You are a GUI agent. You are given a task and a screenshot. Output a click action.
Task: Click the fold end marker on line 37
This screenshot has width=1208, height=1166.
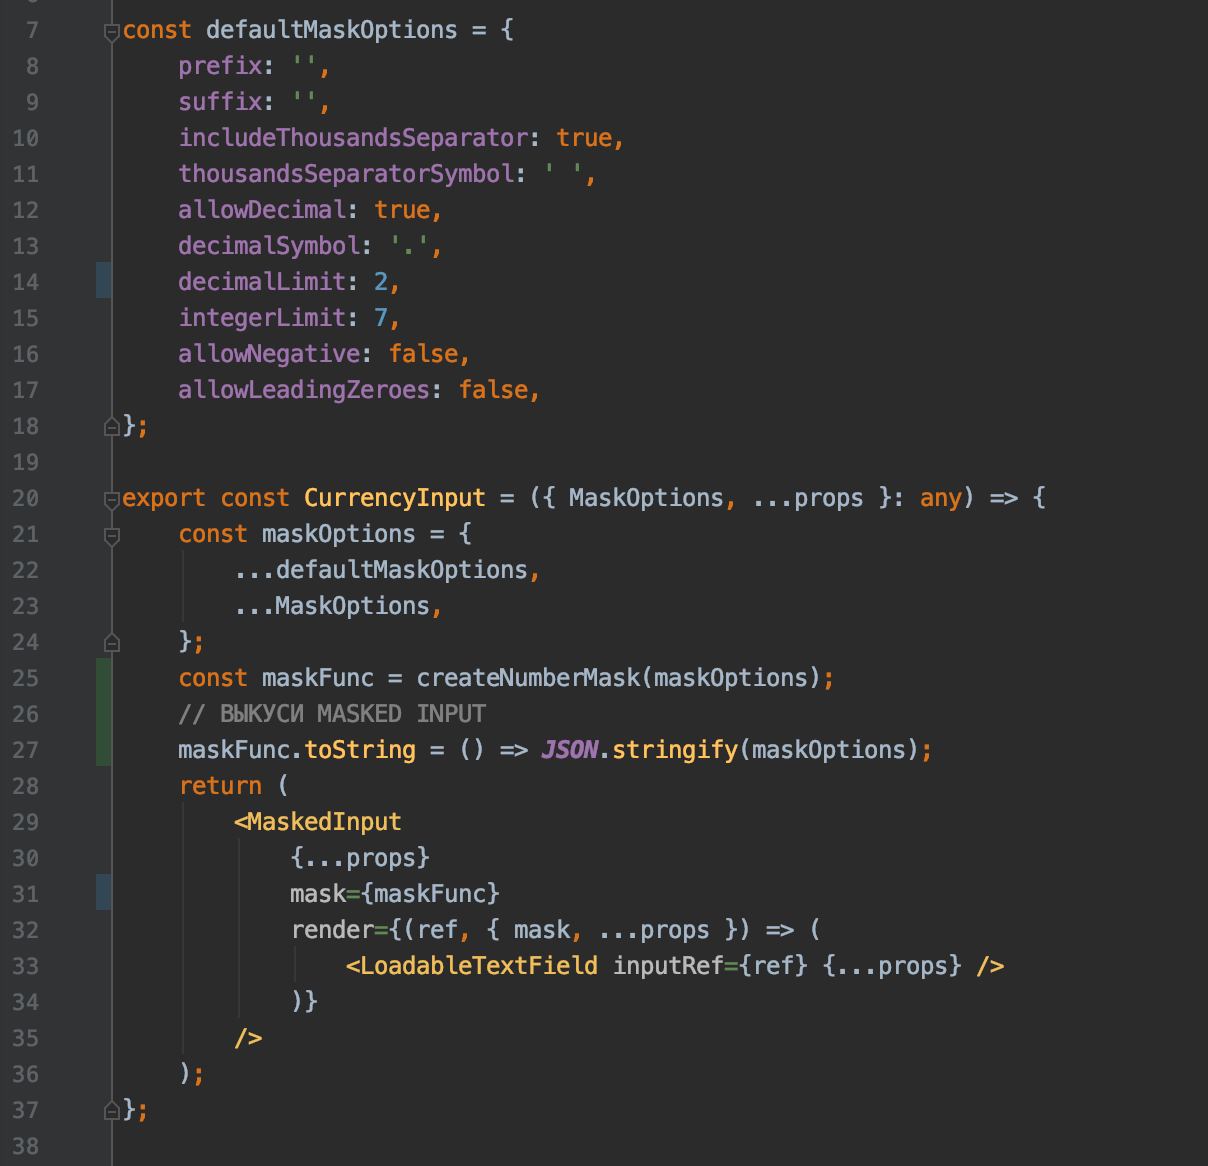pyautogui.click(x=112, y=1110)
